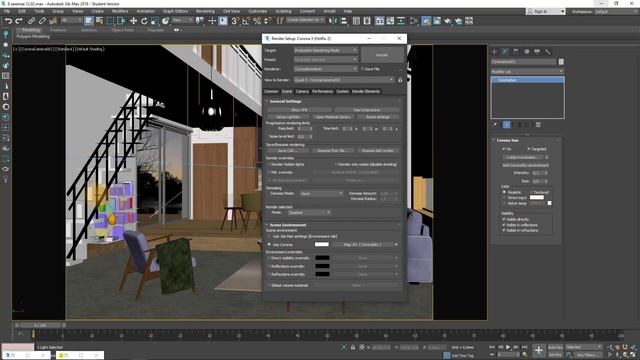Select Use 3ds Max settings radio option

point(269,236)
